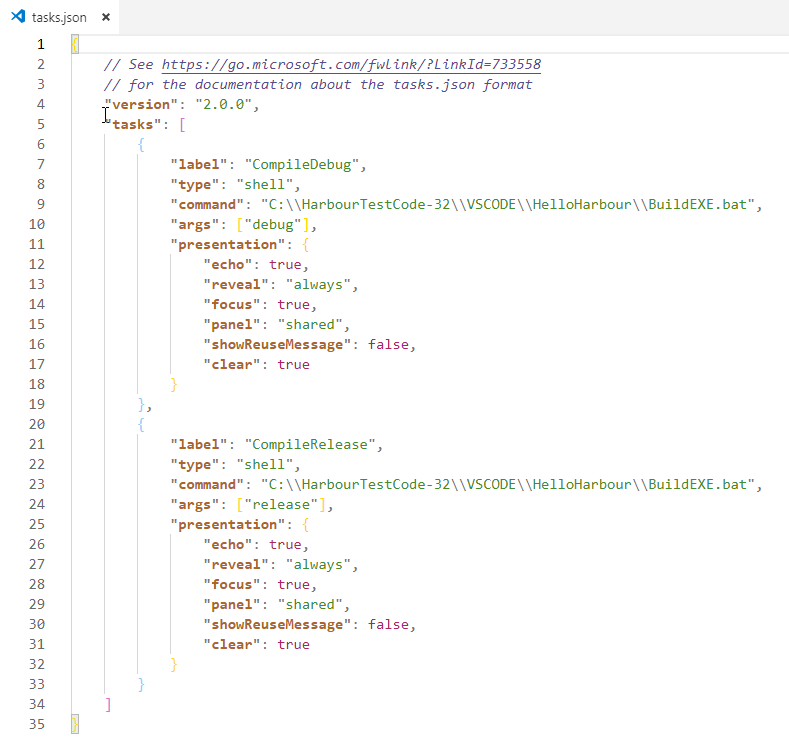Click line number 35 in the gutter

(40, 724)
